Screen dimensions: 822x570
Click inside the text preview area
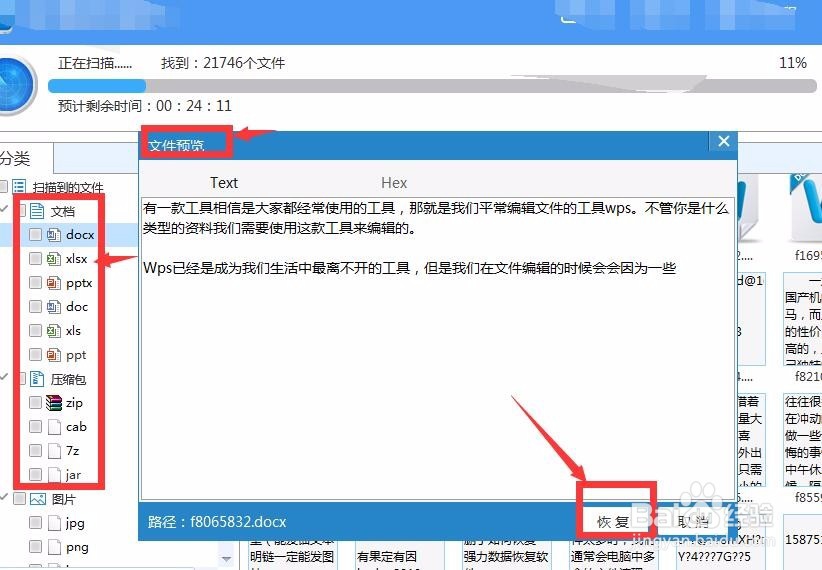[438, 349]
